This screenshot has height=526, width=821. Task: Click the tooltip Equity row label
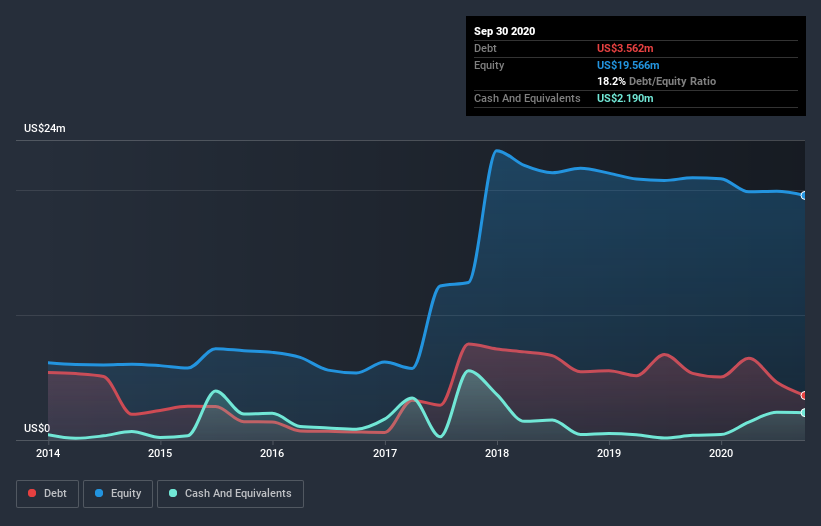tap(489, 65)
